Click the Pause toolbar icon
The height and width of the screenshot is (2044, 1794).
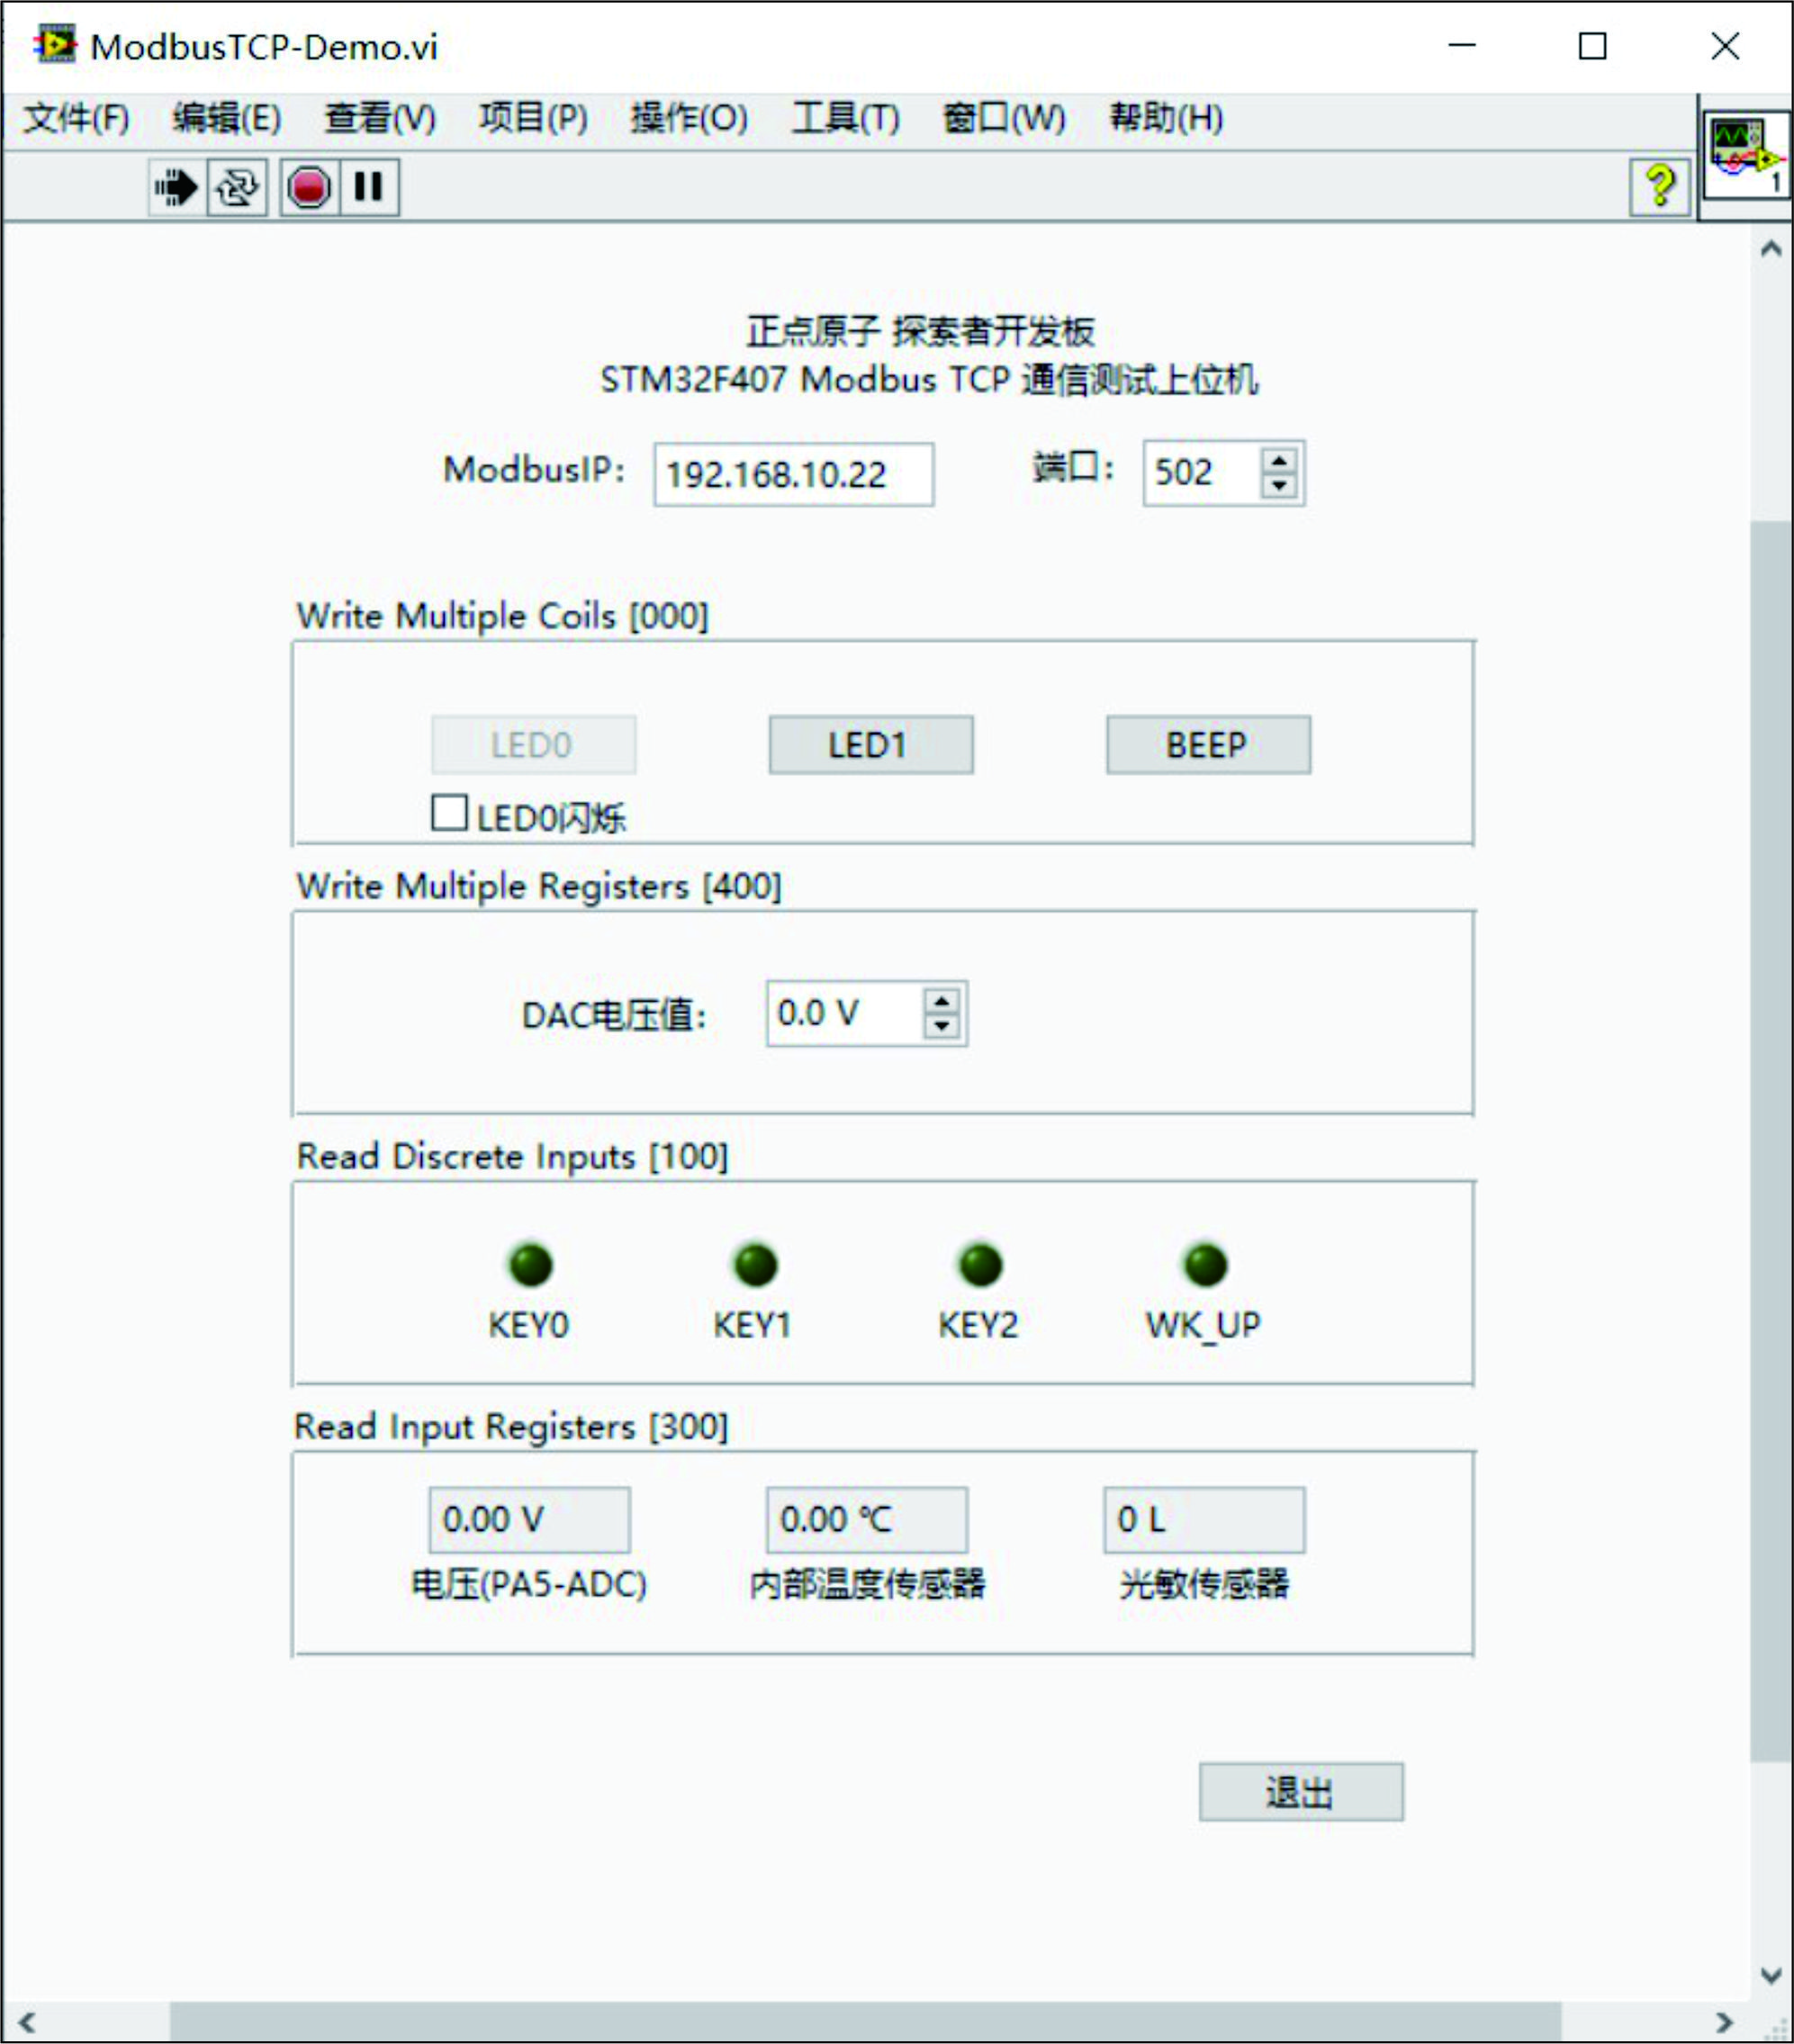pyautogui.click(x=368, y=187)
